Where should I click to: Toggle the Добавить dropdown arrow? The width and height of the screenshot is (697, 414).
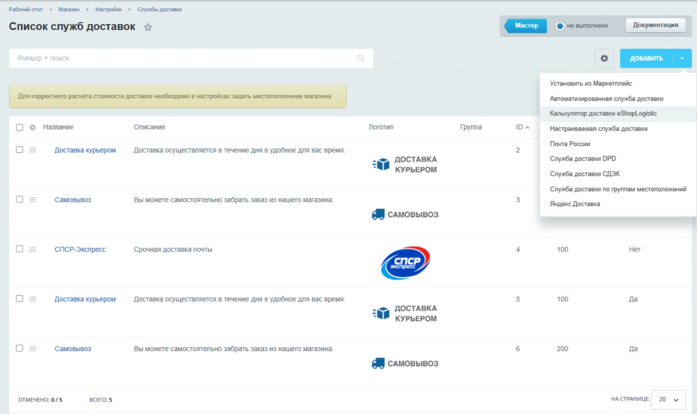coord(682,58)
